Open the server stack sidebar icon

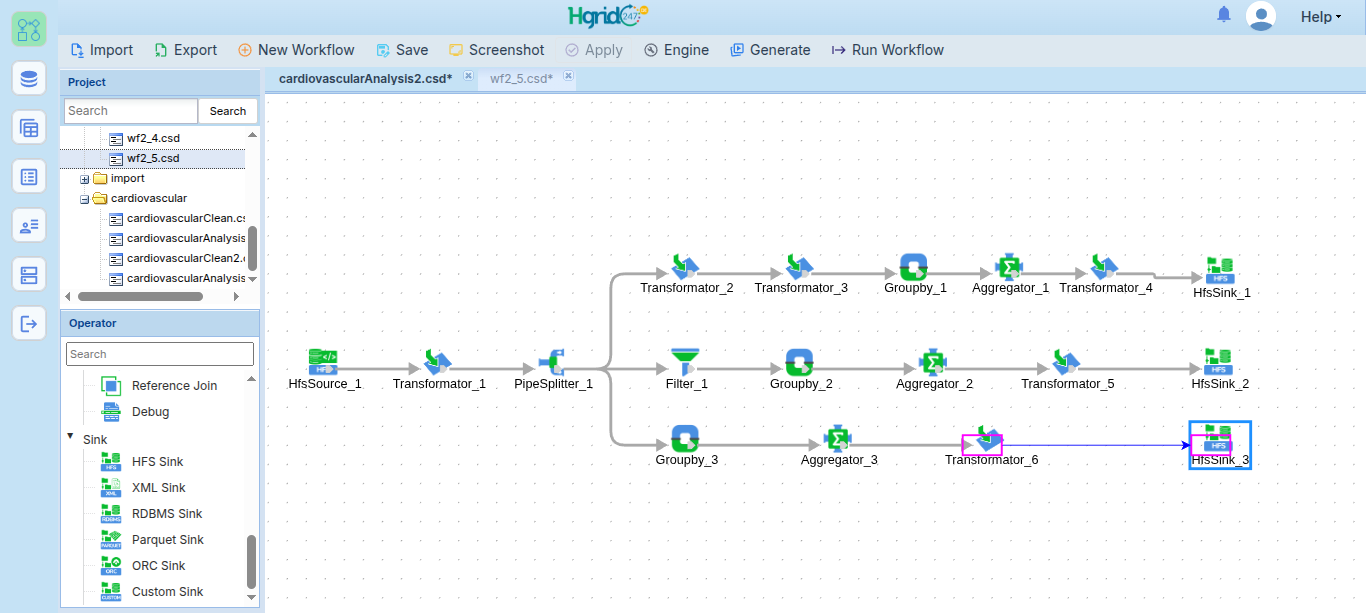tap(29, 274)
